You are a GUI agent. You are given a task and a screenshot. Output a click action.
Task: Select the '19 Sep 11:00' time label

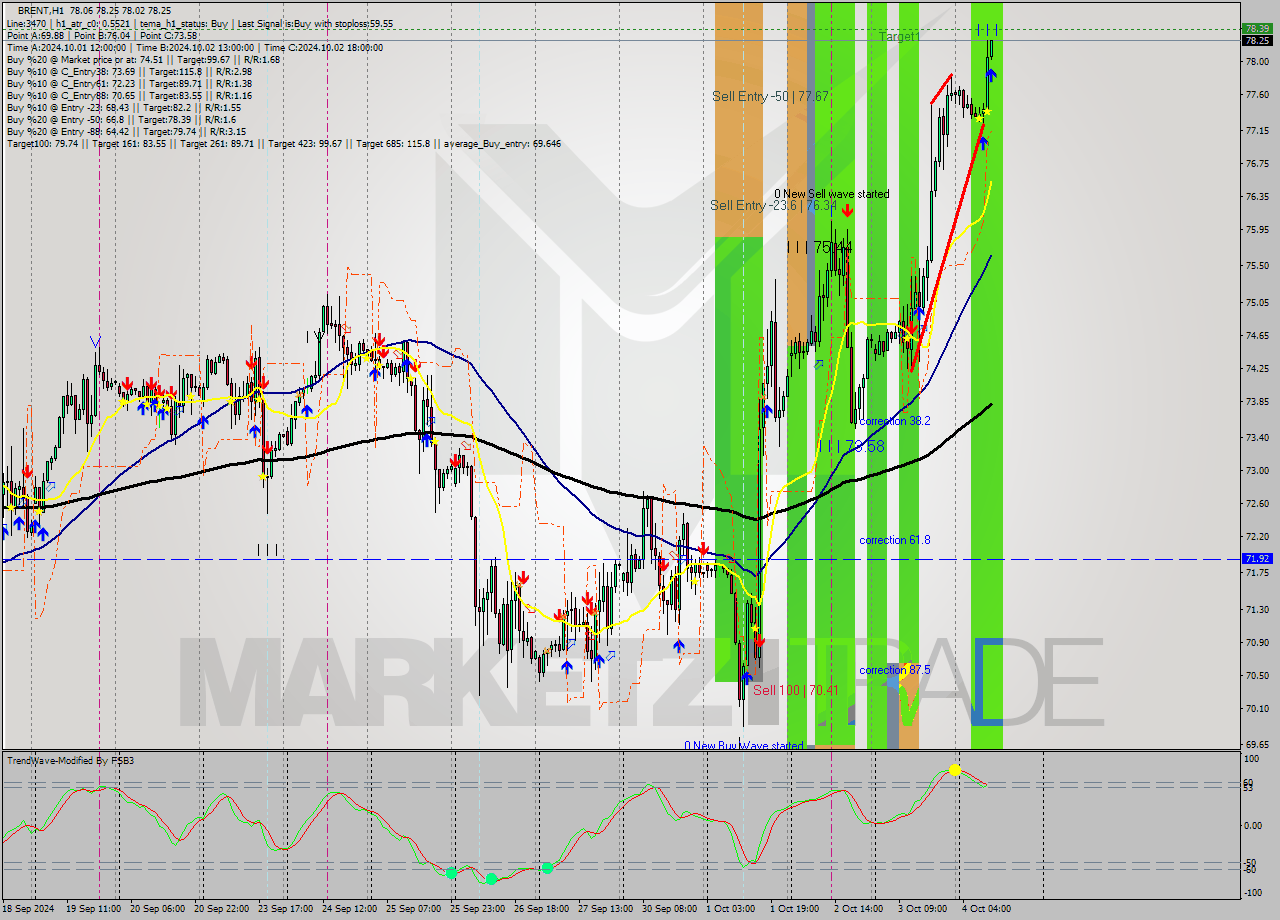[94, 909]
